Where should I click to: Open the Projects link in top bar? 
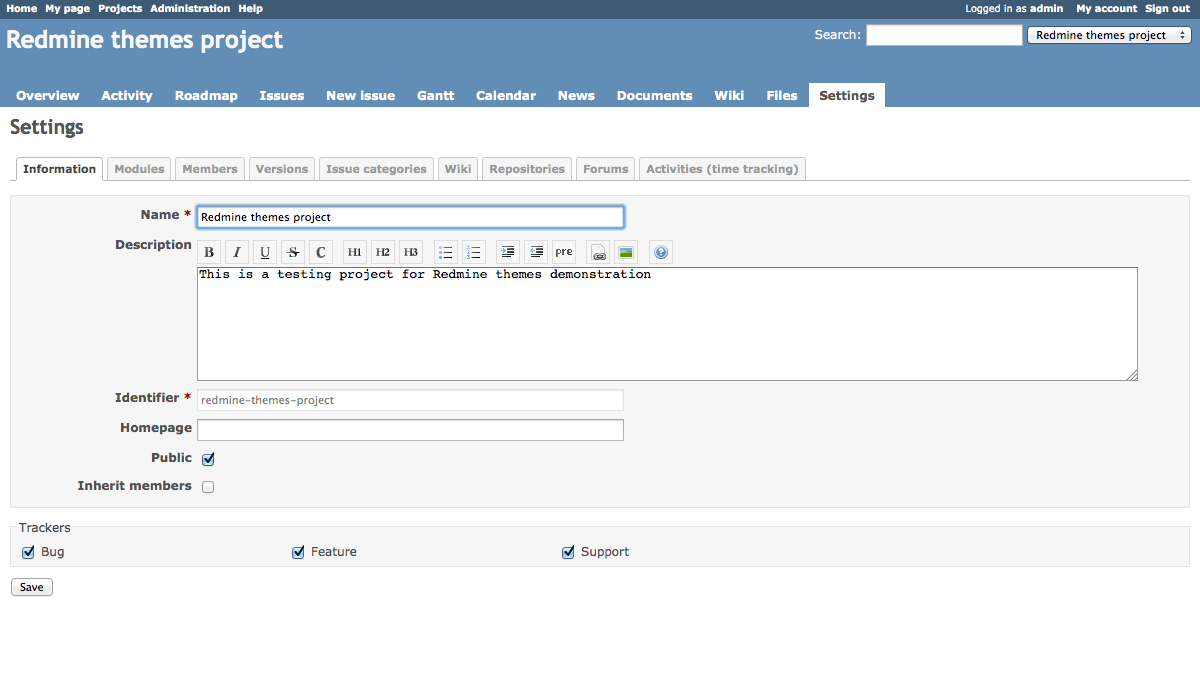click(x=120, y=8)
